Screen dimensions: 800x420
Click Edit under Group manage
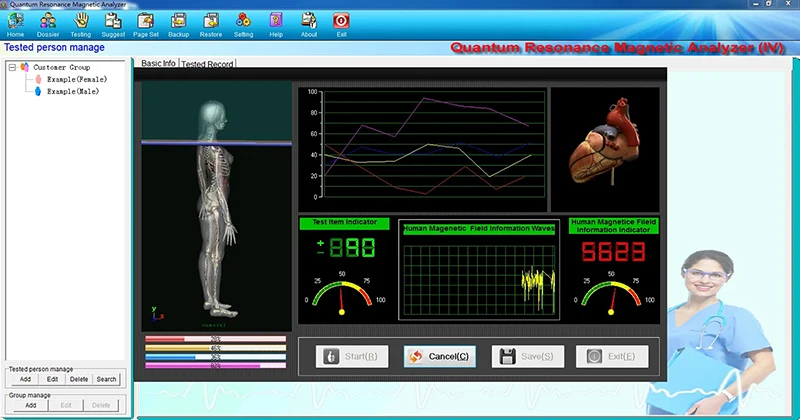(66, 405)
